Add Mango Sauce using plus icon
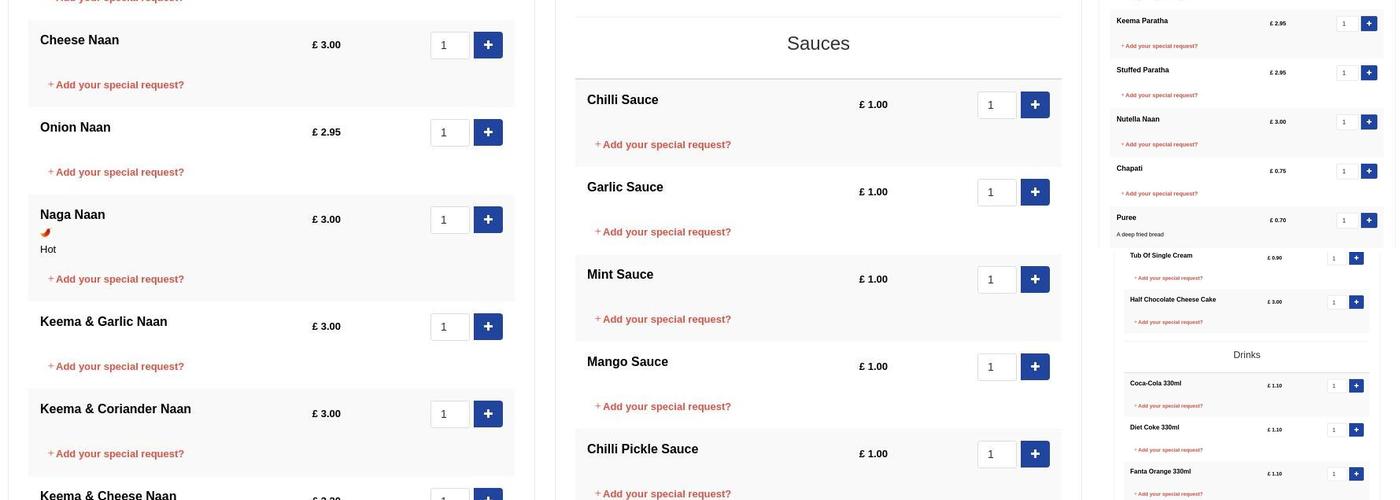Viewport: 1400px width, 500px height. (1035, 367)
